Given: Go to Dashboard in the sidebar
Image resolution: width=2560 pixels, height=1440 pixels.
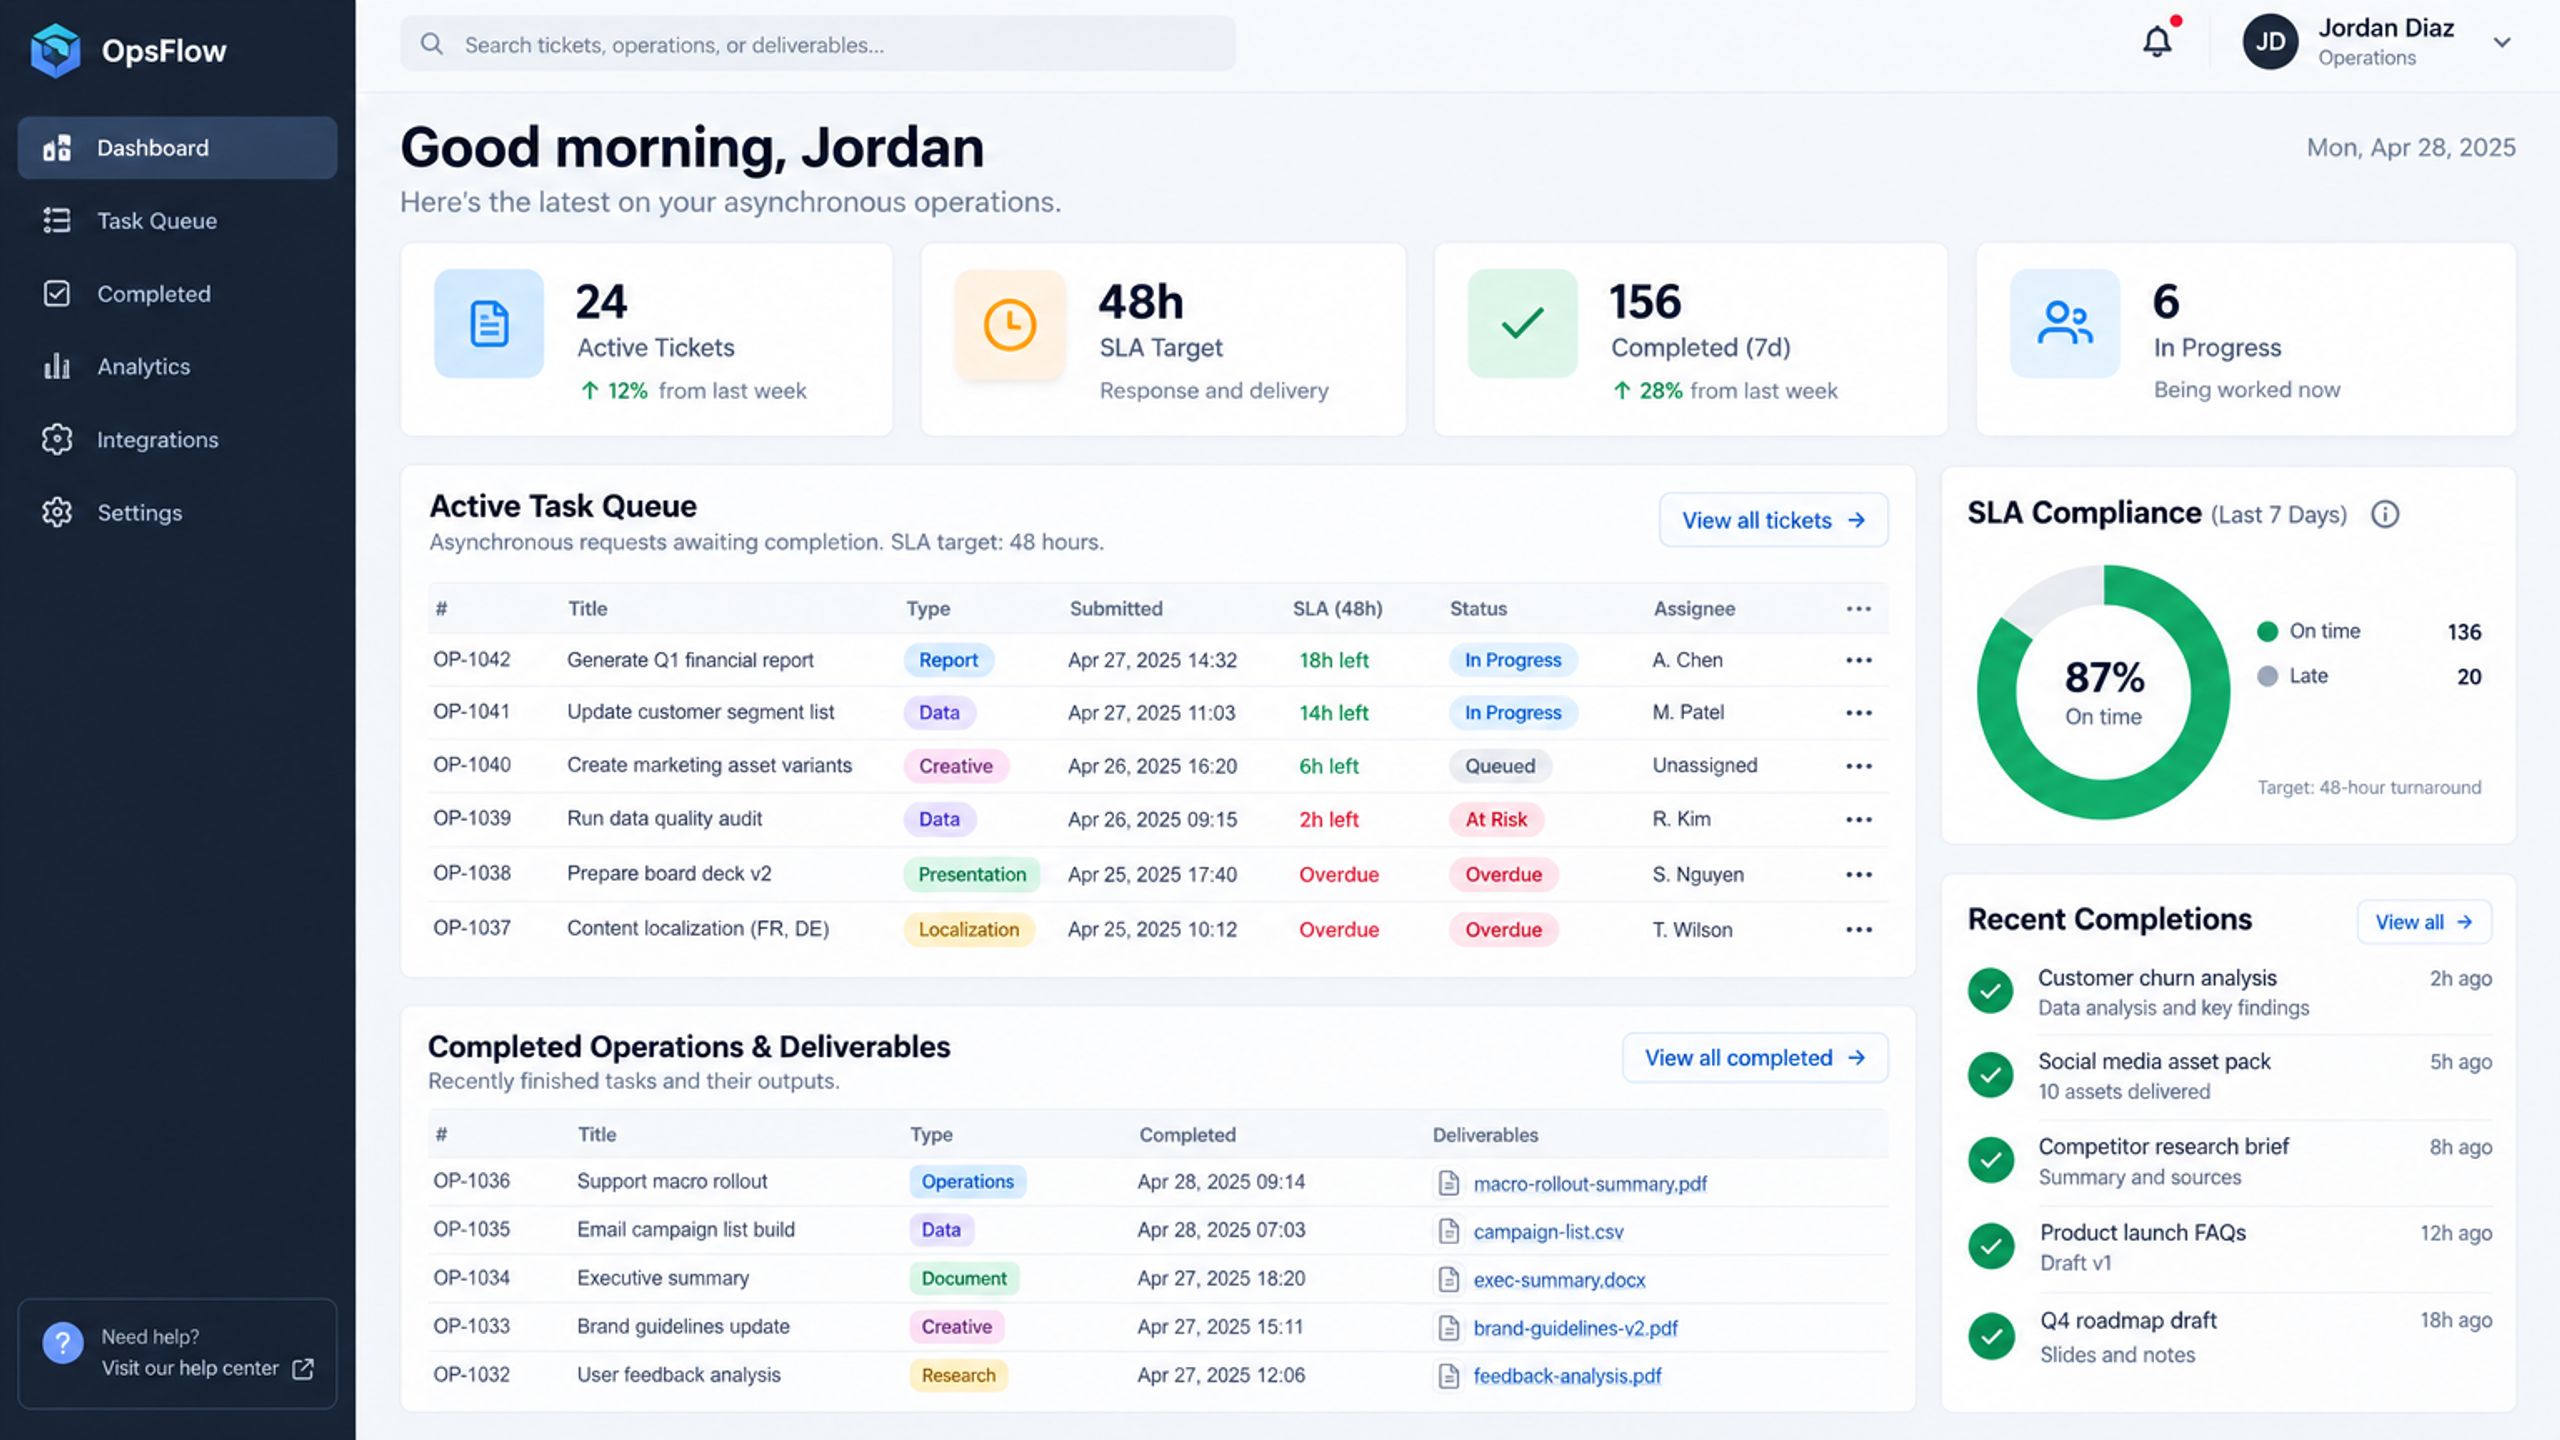Looking at the screenshot, I should 177,148.
